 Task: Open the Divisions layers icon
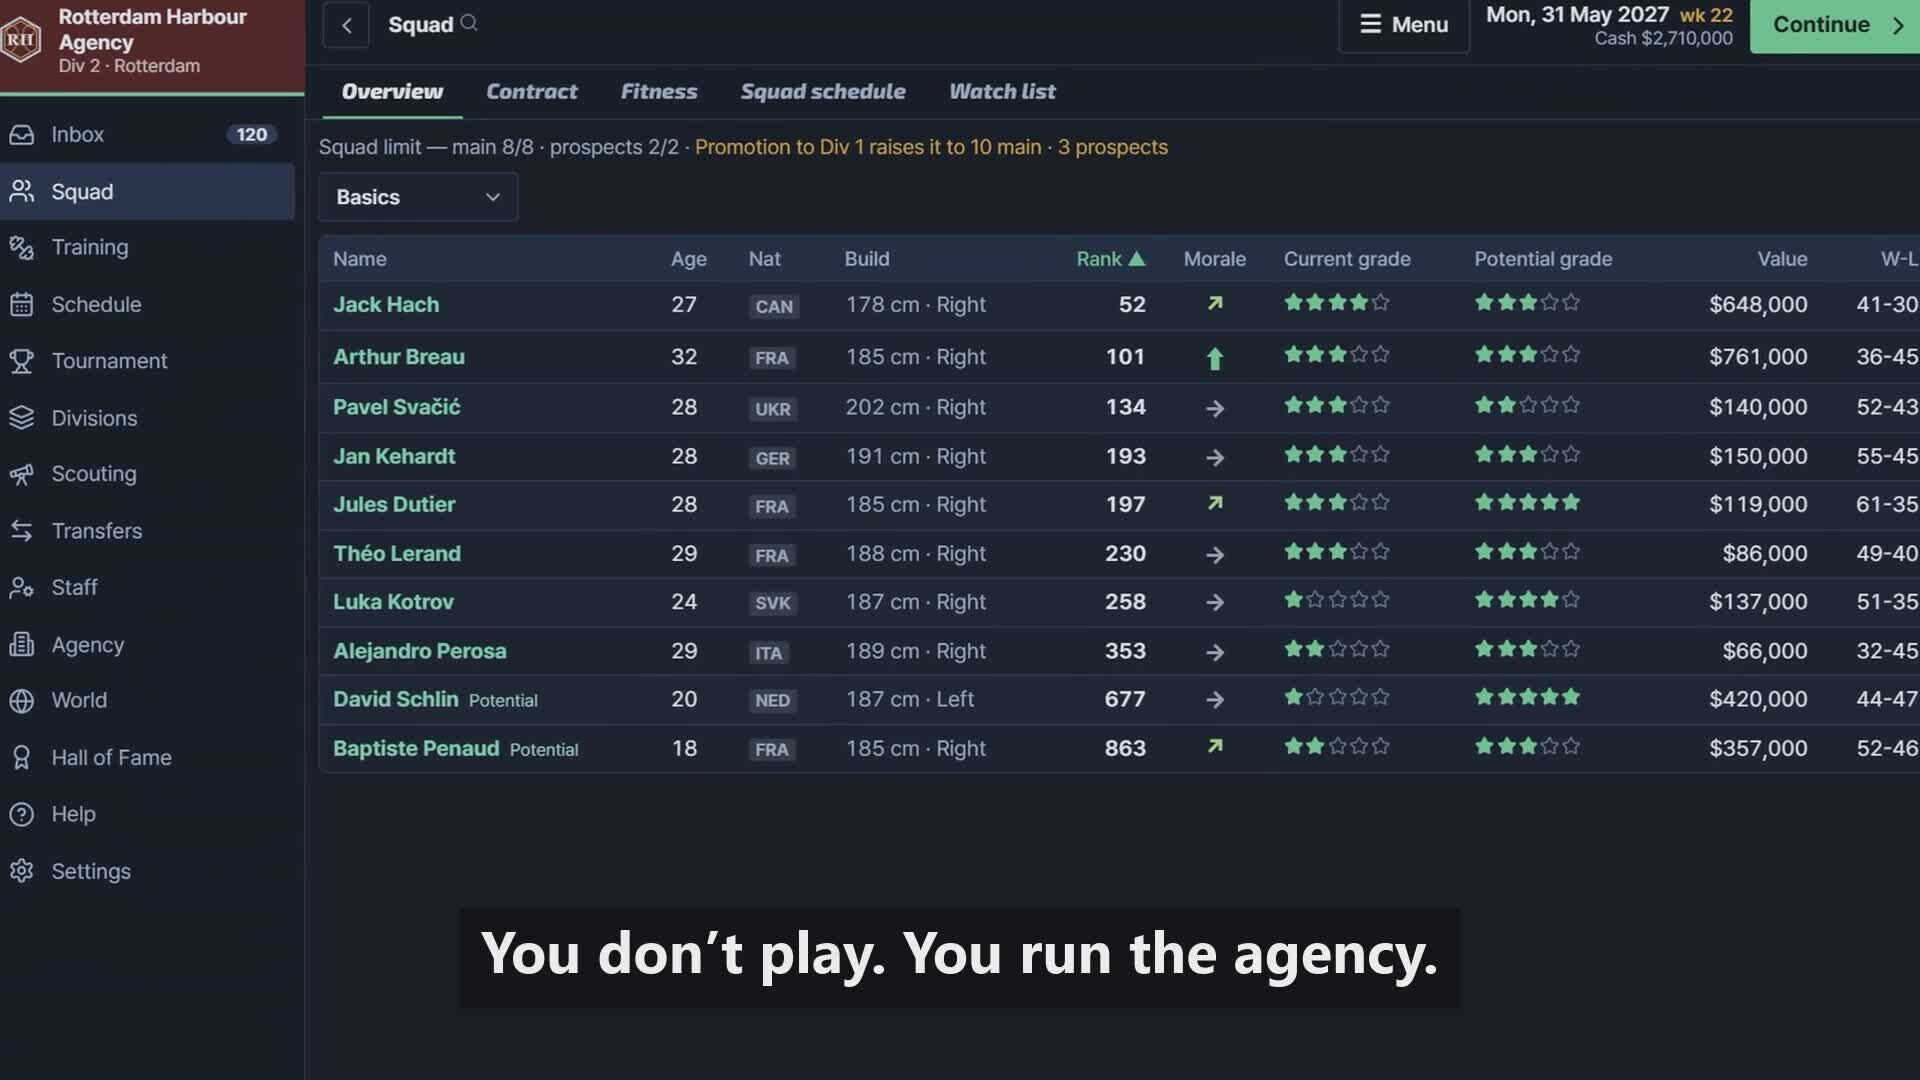tap(22, 418)
